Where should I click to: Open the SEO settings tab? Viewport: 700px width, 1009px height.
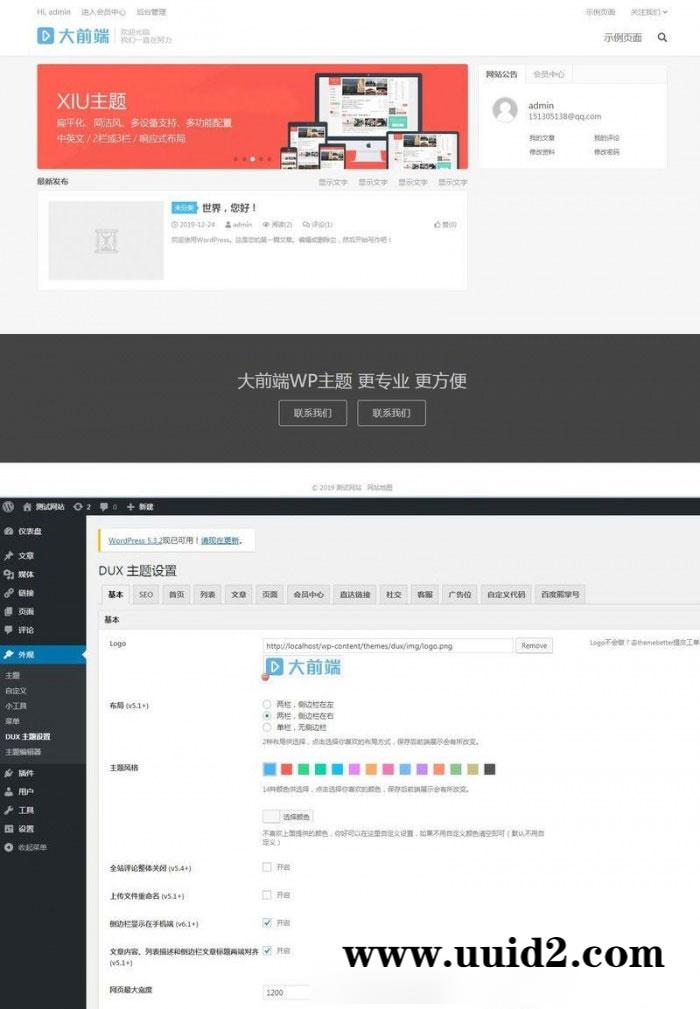[146, 595]
